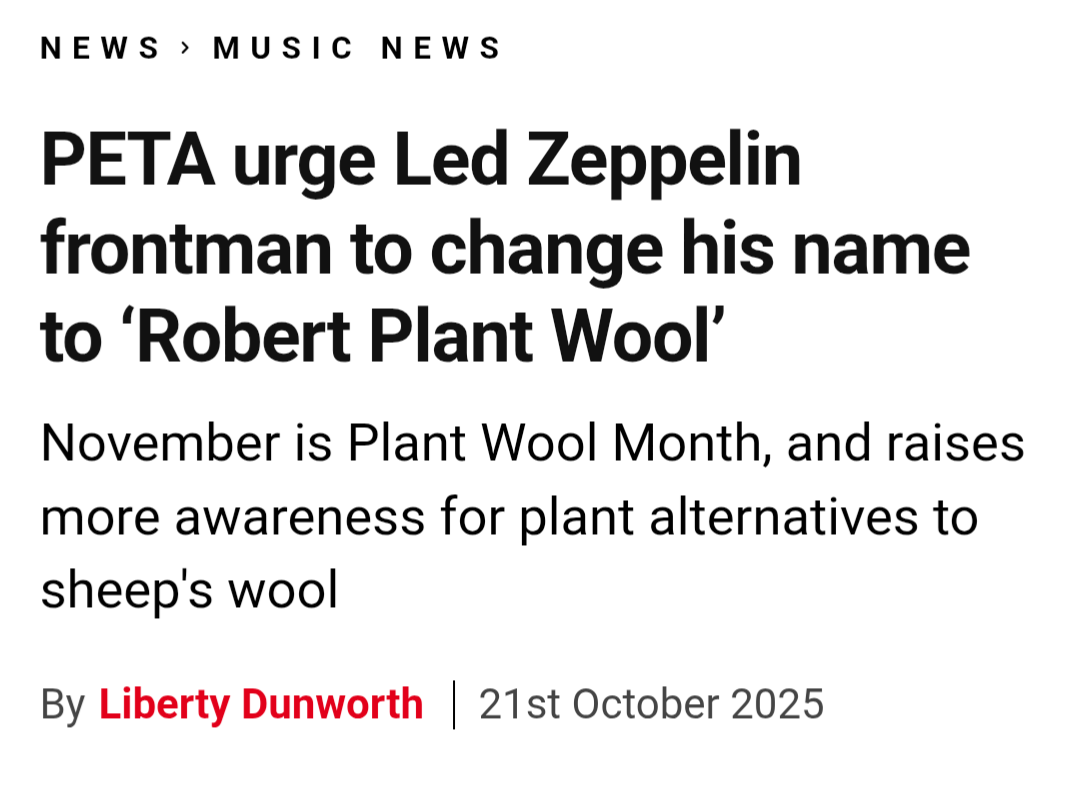Click 'frontman' in the headline
Screen dimensions: 1080x792
point(185,249)
